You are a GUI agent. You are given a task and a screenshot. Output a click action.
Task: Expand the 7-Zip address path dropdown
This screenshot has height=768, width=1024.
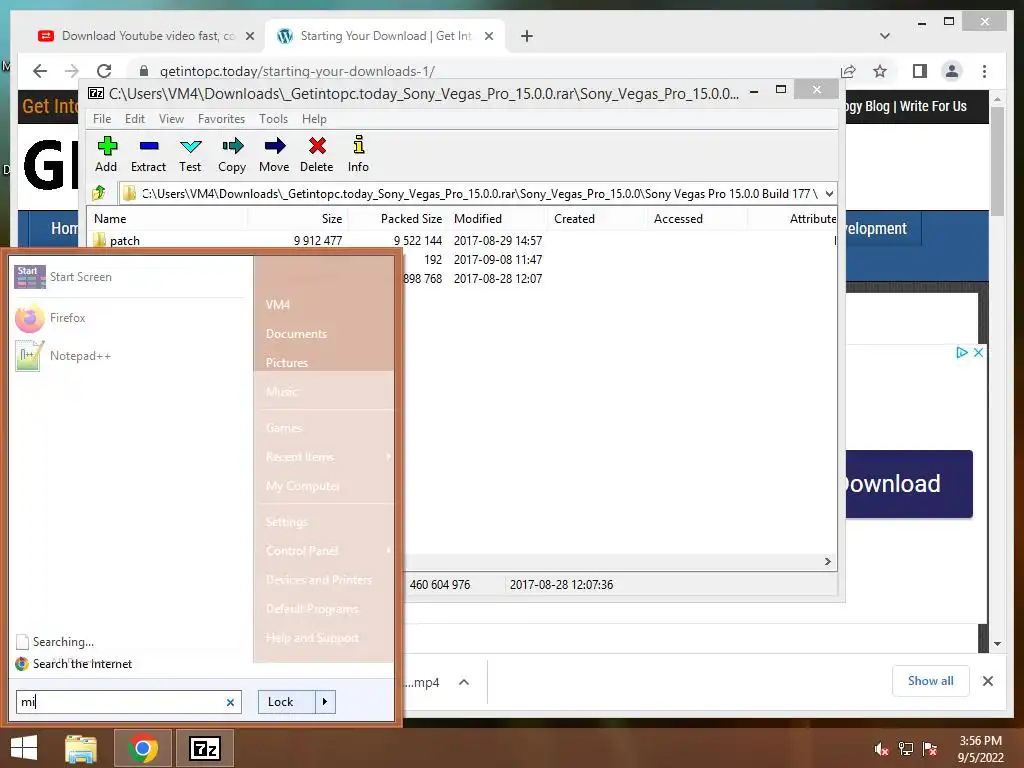tap(829, 193)
